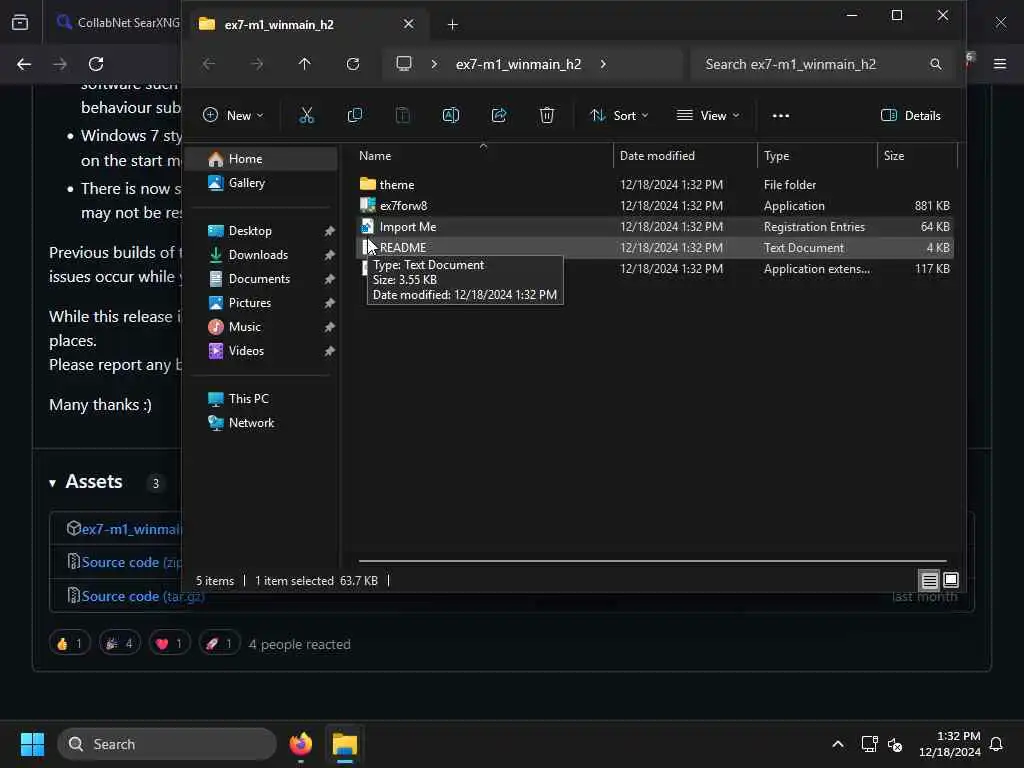
Task: Open the notifications bell
Action: tap(996, 744)
